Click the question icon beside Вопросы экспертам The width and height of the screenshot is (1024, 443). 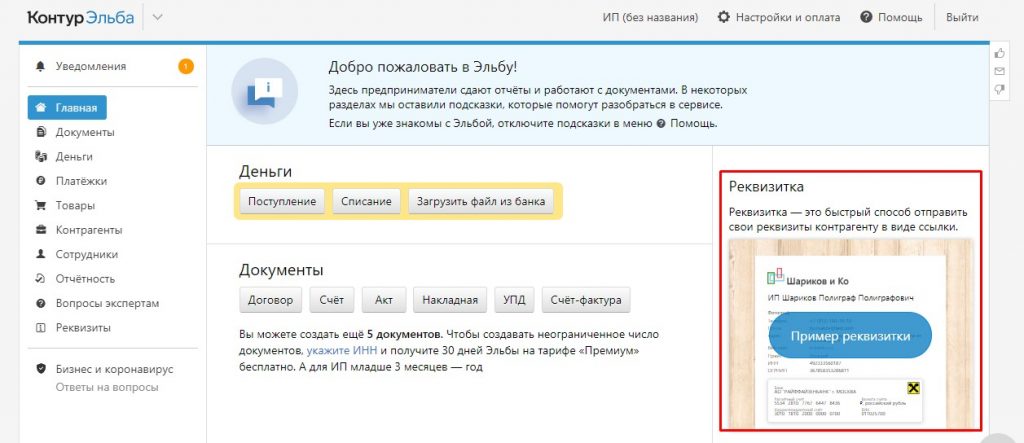41,303
